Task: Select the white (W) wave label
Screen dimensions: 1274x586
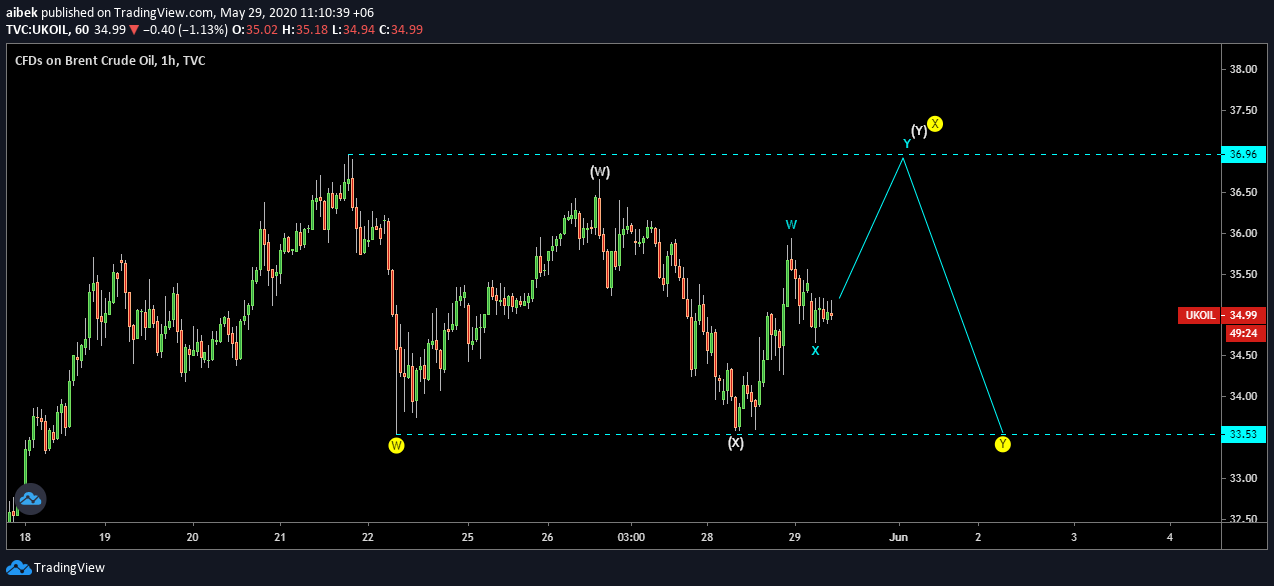Action: [600, 172]
